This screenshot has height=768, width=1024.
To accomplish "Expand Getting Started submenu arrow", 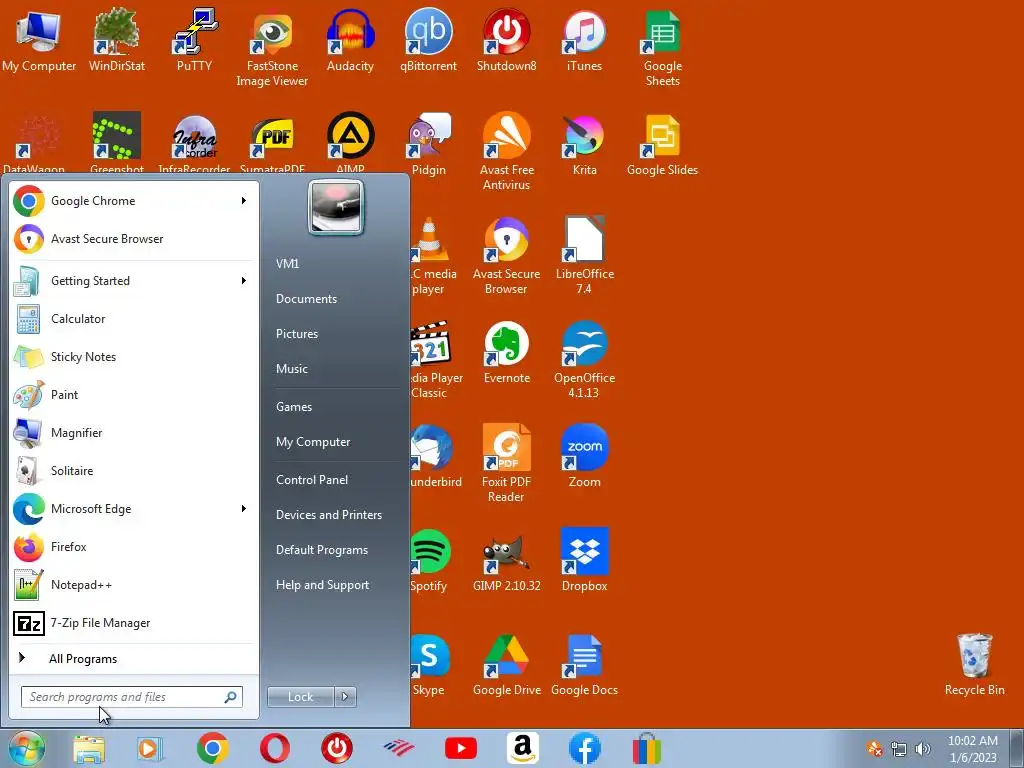I will (244, 281).
